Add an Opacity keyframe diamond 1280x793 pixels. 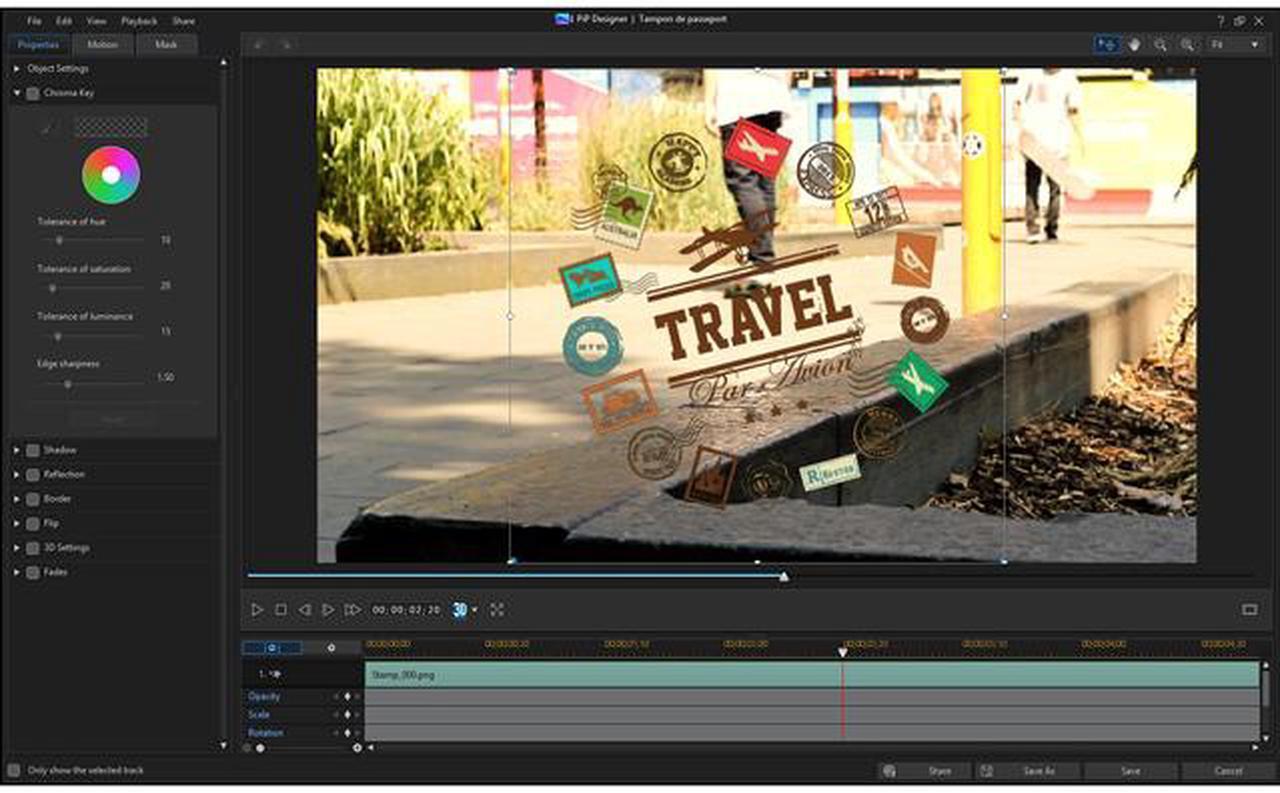[348, 696]
